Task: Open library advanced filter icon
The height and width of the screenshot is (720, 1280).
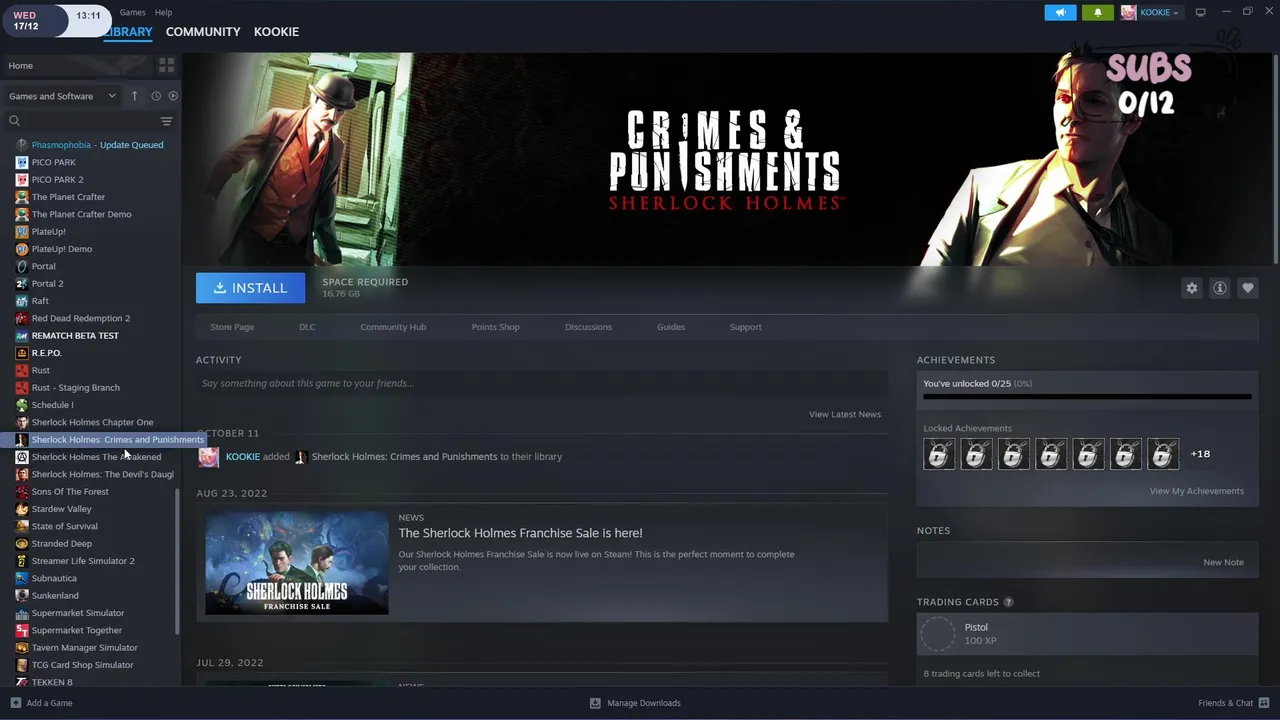Action: coord(166,121)
